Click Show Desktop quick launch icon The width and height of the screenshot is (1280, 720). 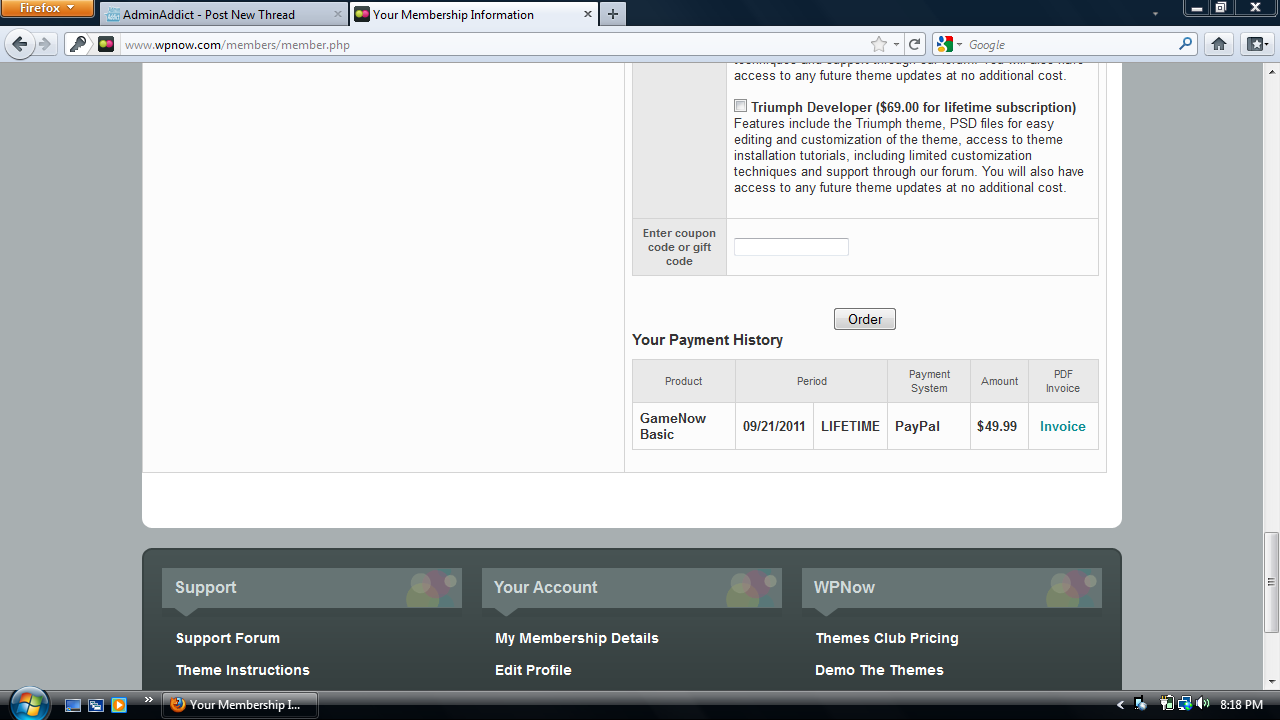click(72, 705)
